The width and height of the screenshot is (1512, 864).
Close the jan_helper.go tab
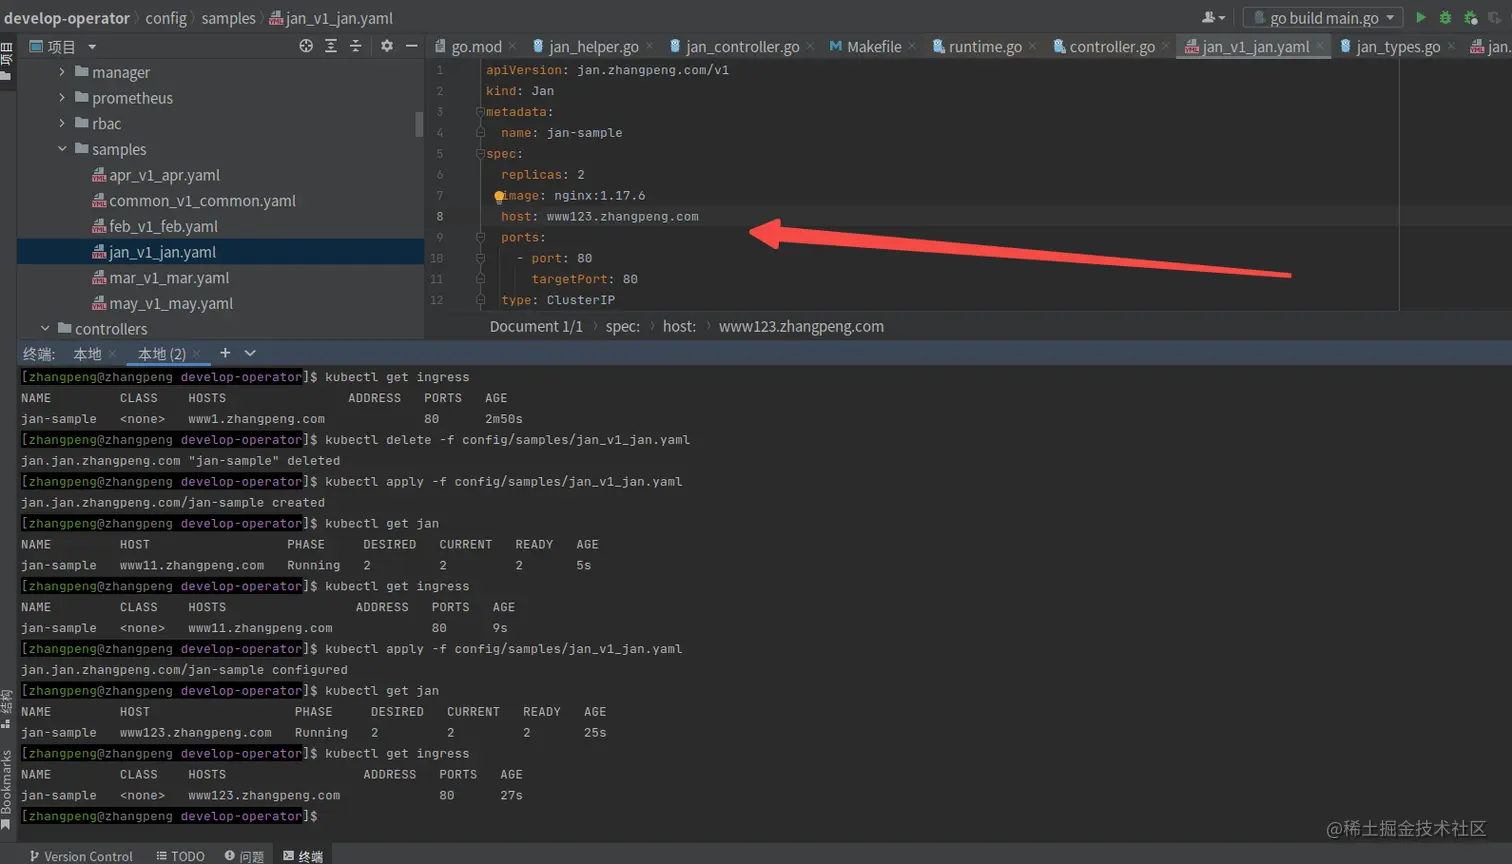click(649, 46)
